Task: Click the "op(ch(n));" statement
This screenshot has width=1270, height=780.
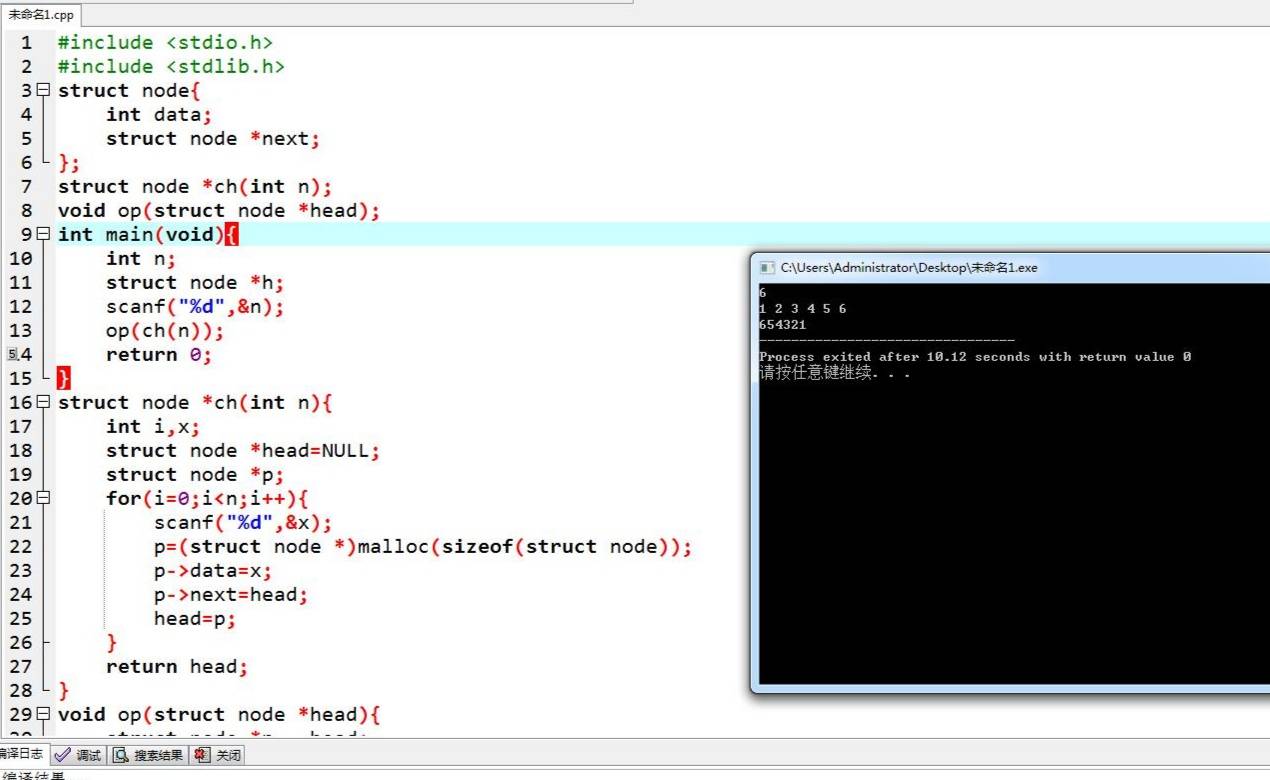Action: (165, 330)
